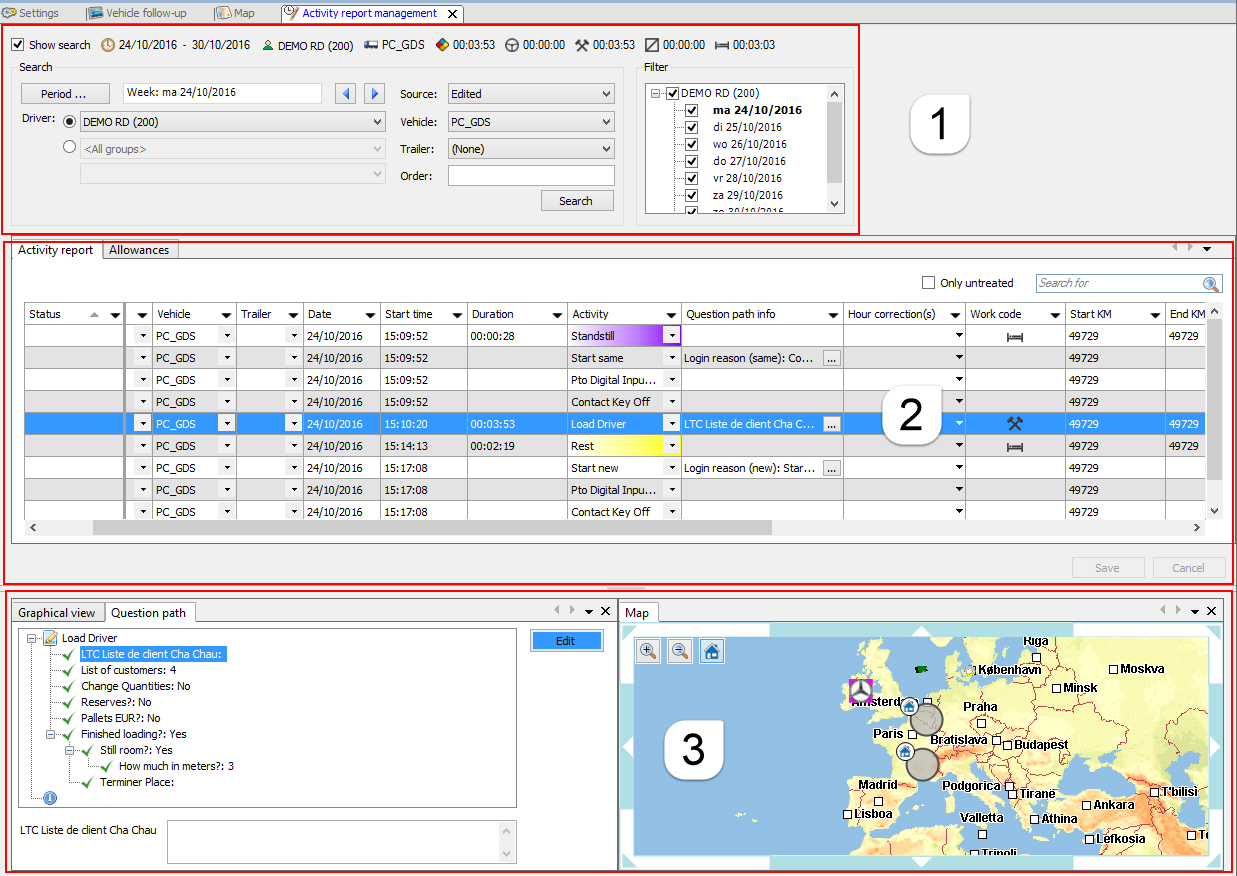Switch to the Graphical view tab

57,613
